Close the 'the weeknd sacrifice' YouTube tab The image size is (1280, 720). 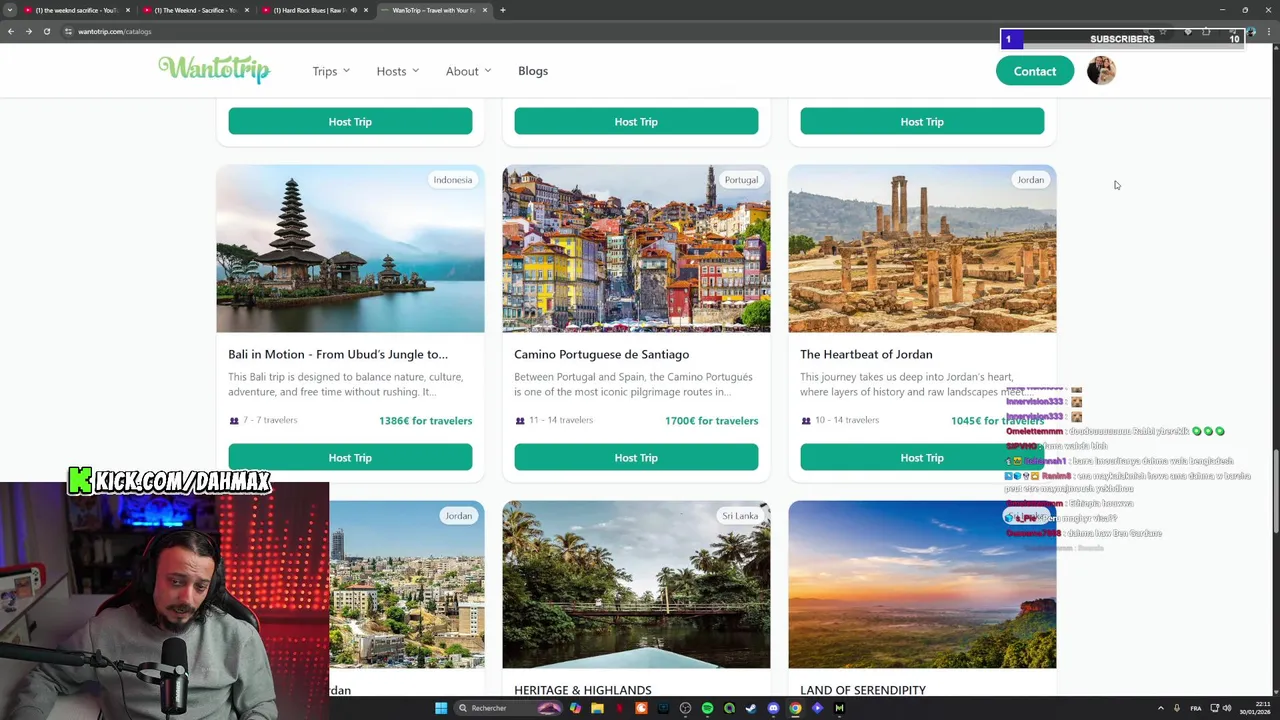128,10
